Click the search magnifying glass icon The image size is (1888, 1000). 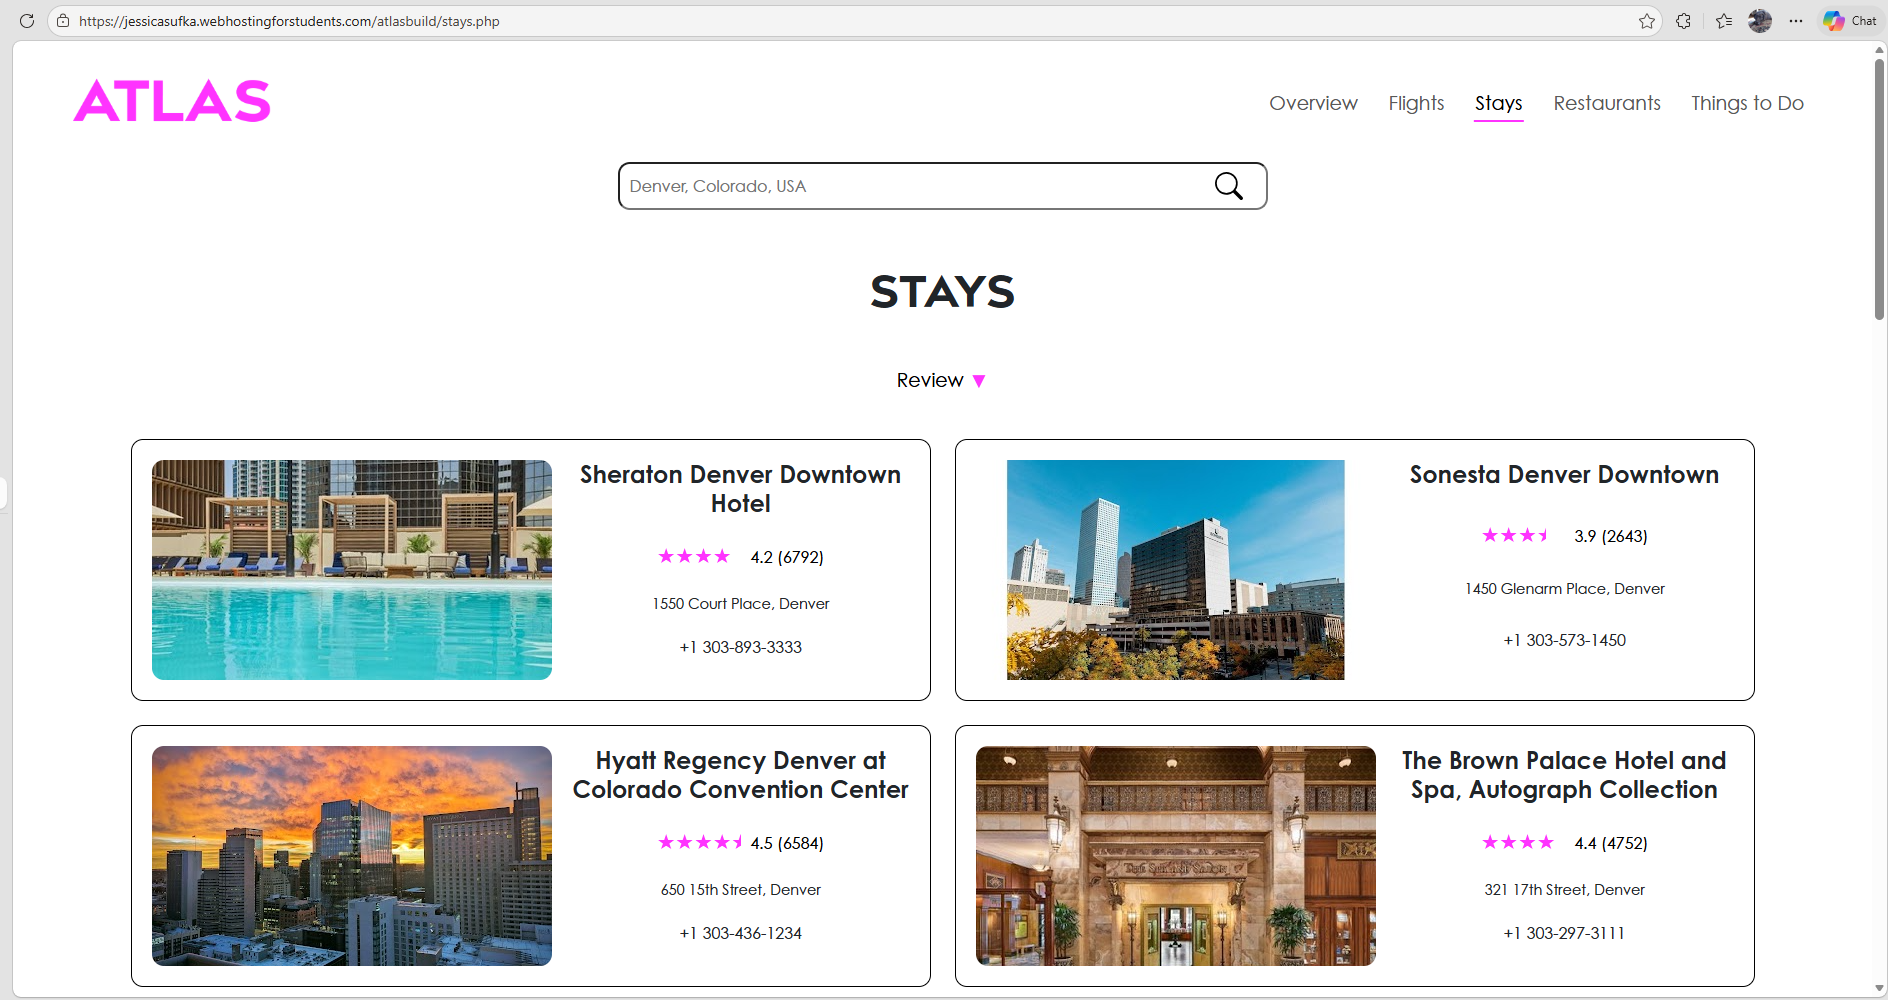point(1229,186)
